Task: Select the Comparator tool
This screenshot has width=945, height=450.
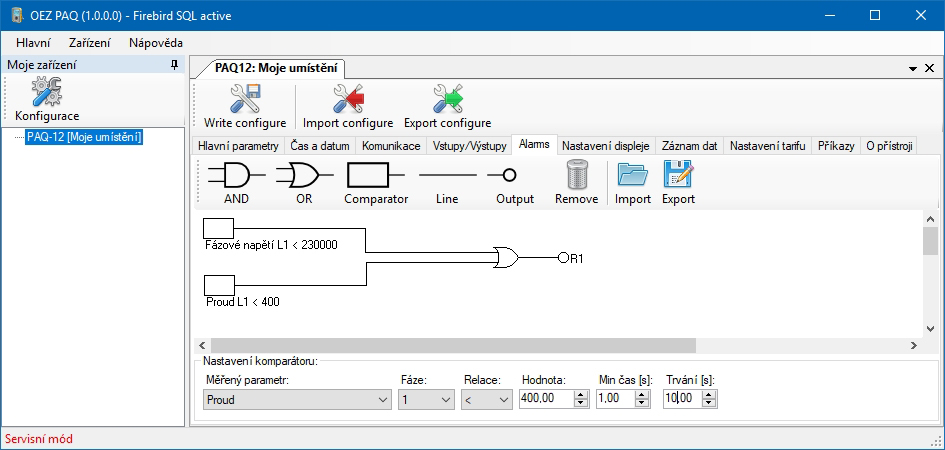Action: point(375,177)
